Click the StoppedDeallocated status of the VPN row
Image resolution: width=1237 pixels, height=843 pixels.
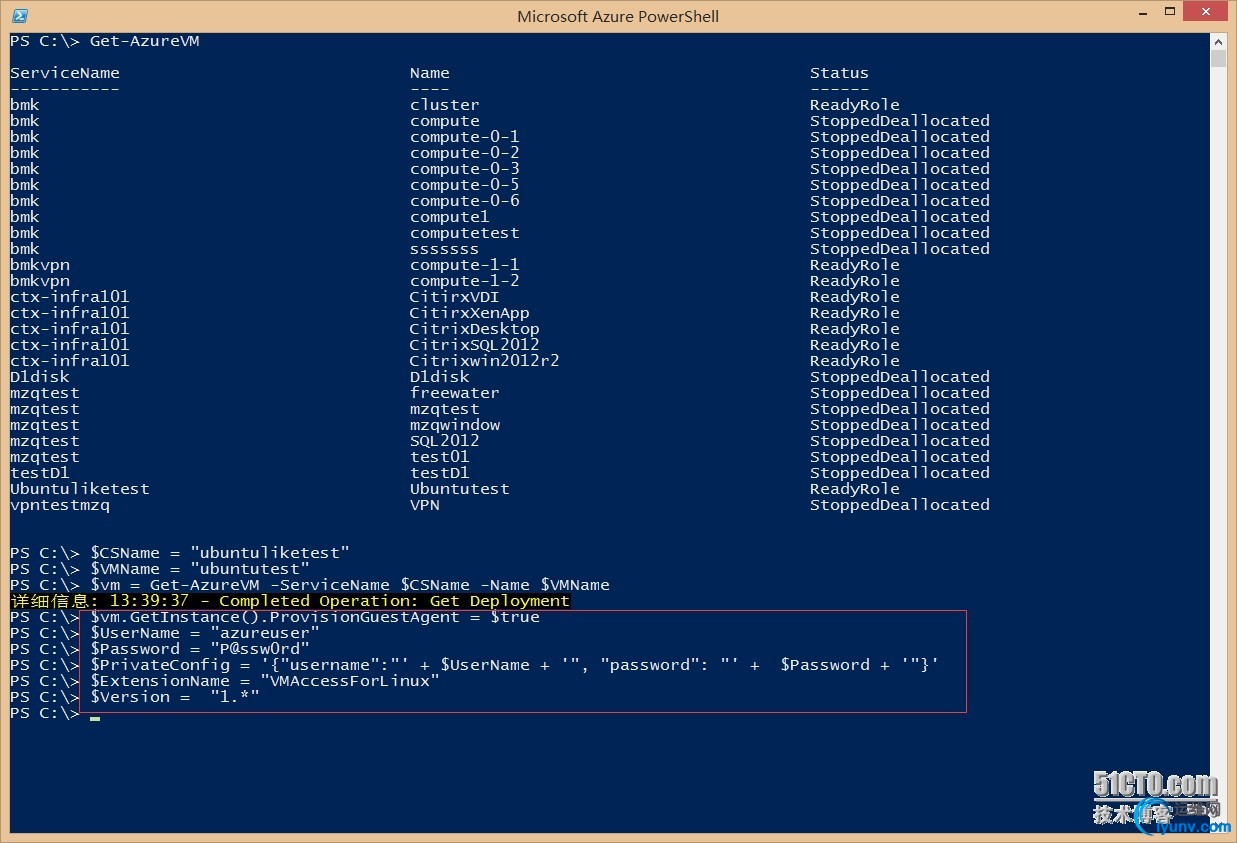(900, 505)
